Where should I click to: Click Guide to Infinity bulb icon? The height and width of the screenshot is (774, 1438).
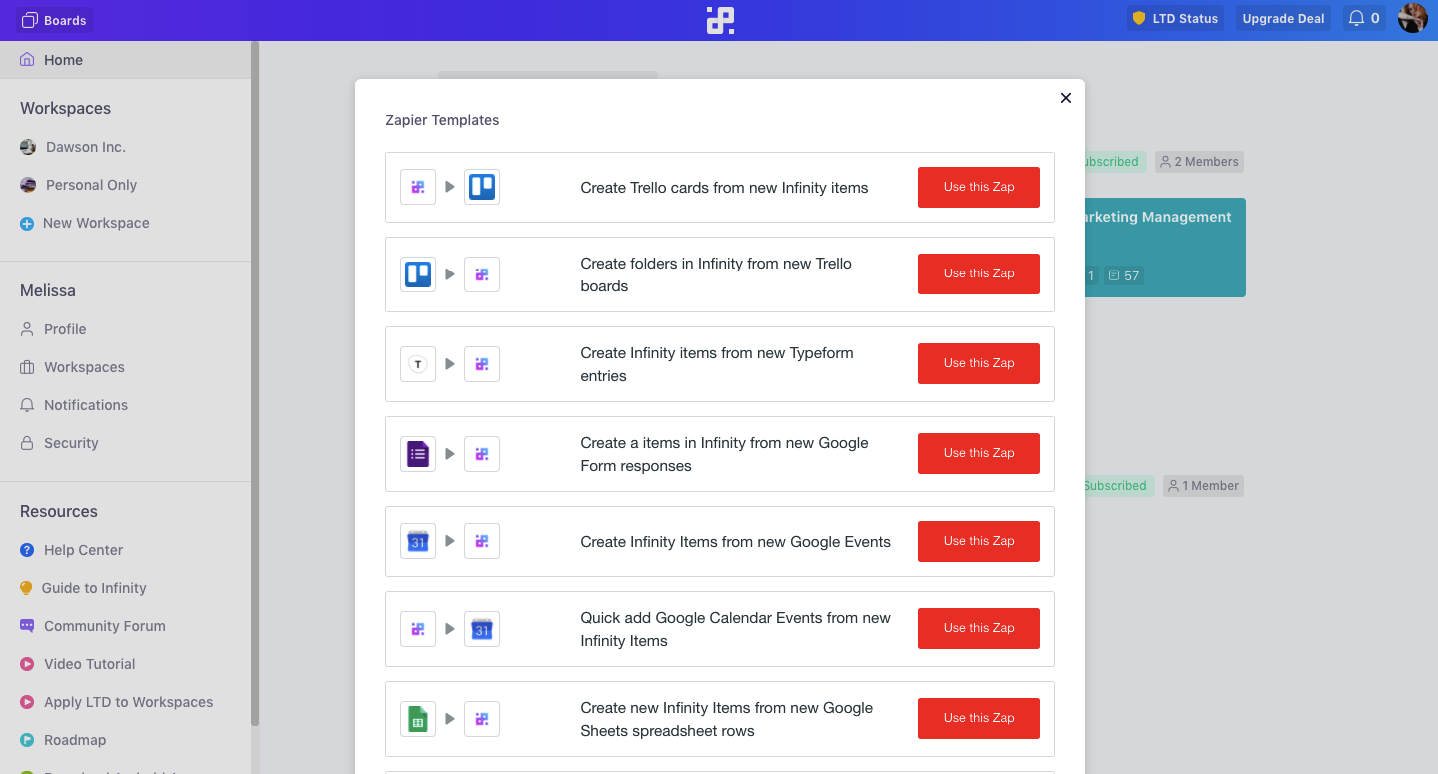pyautogui.click(x=26, y=588)
